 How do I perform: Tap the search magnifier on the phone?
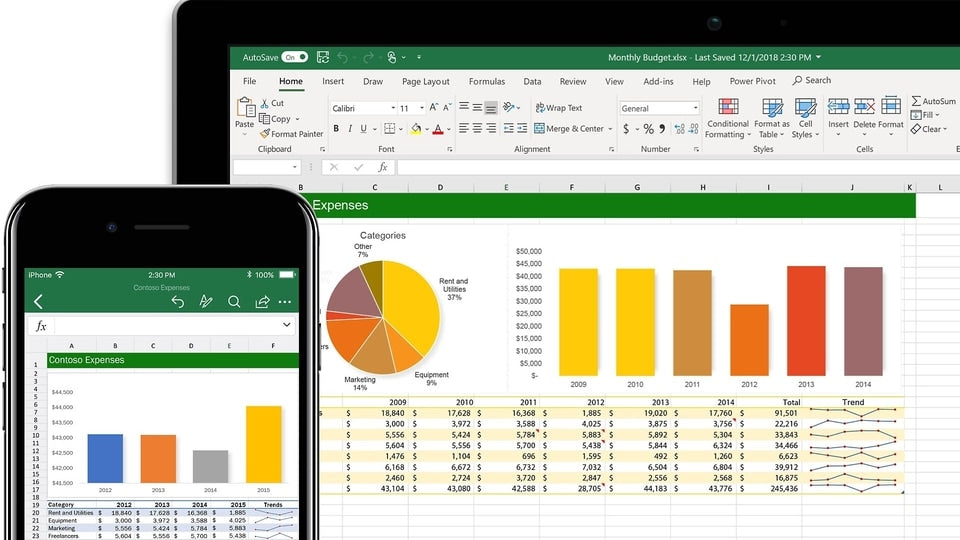coord(234,301)
